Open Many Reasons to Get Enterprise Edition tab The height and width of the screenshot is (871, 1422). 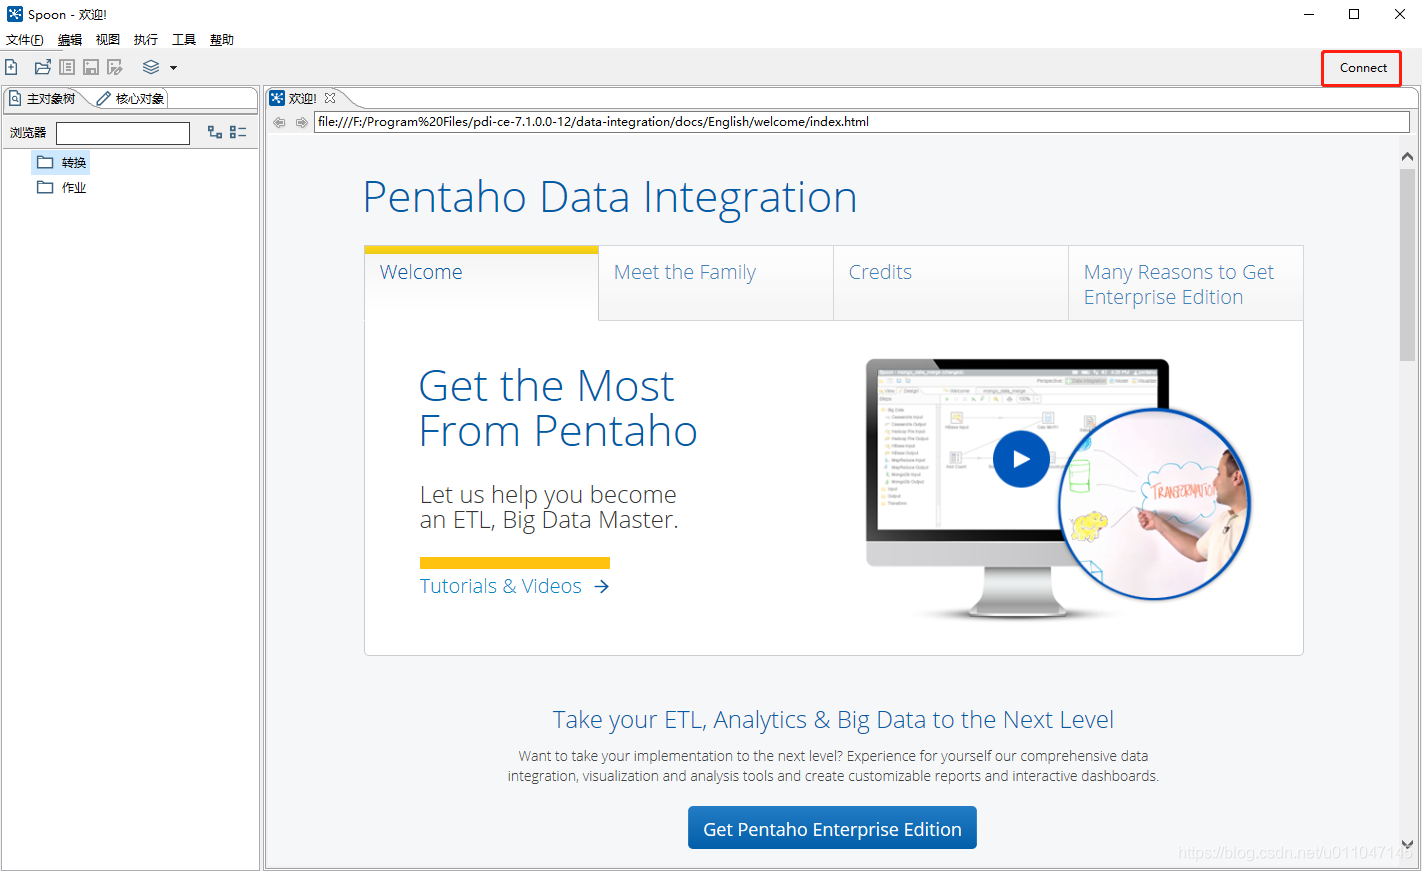pos(1186,283)
